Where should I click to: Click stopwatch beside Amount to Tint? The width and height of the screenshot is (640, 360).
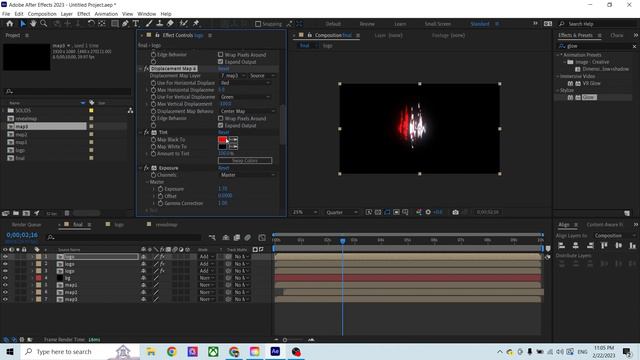(153, 153)
